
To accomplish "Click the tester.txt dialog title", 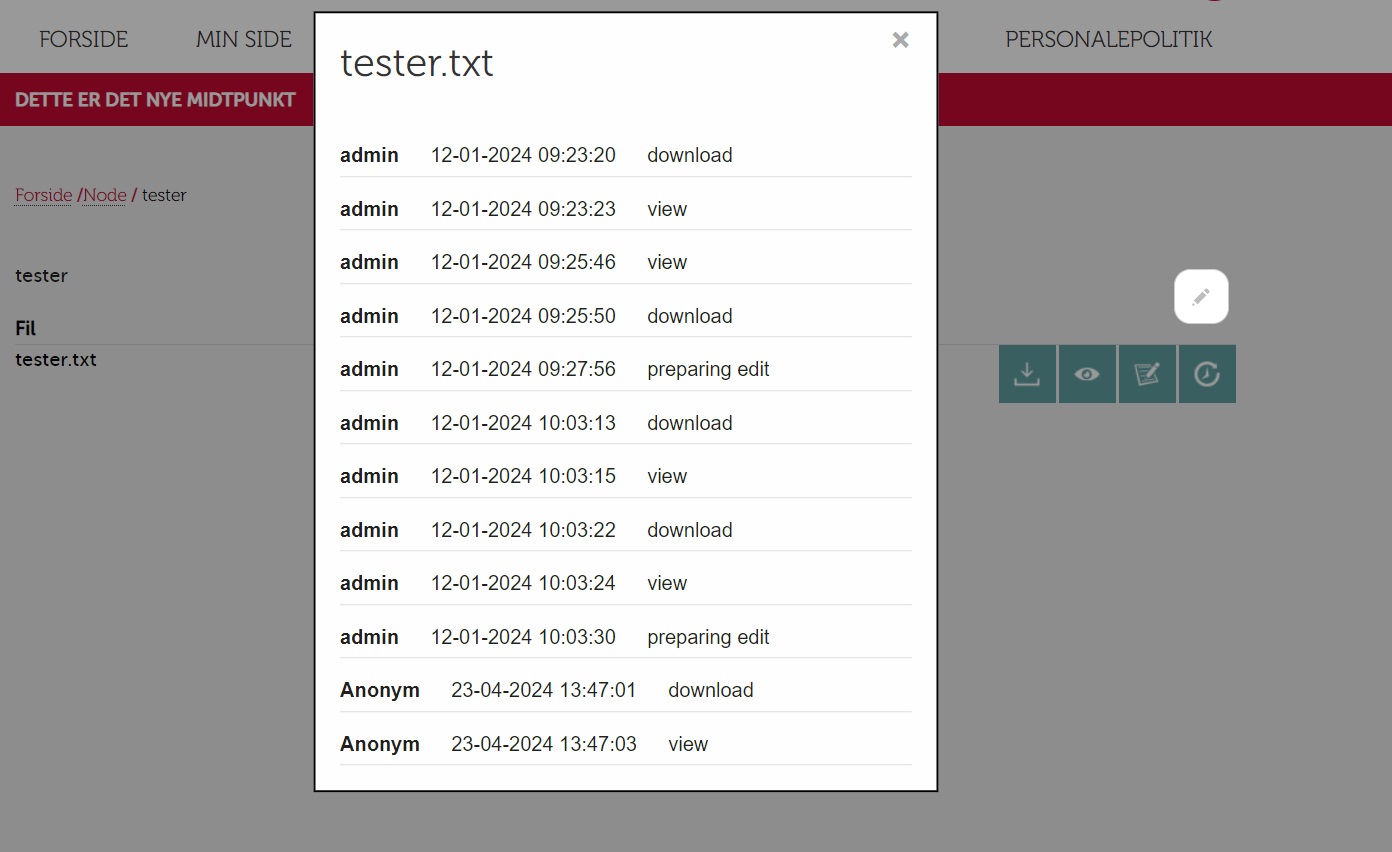I will [x=417, y=63].
